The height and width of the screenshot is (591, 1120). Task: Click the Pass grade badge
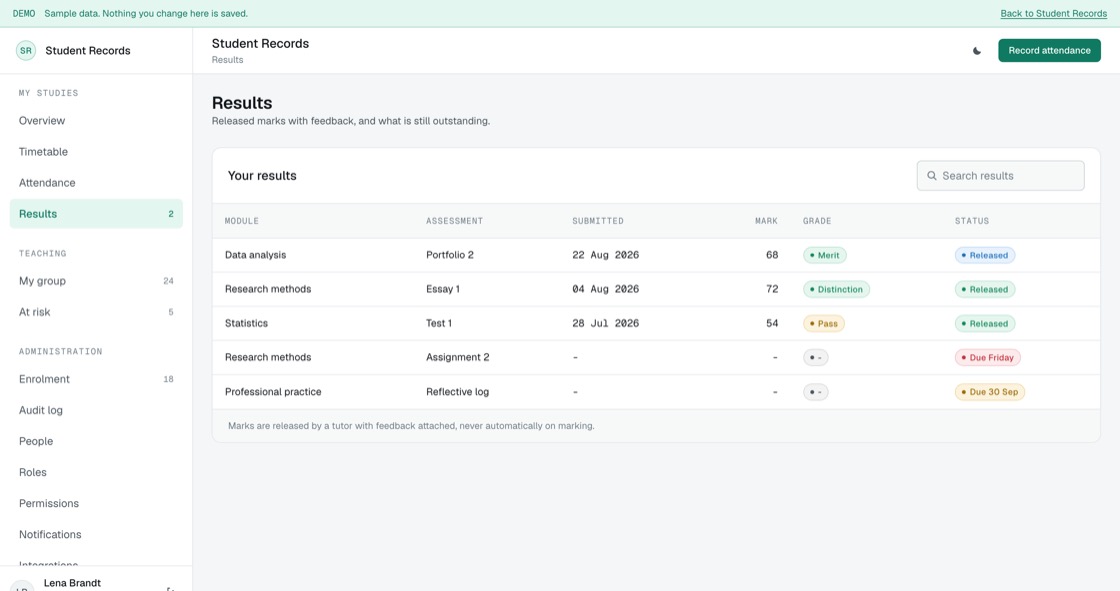pos(824,324)
